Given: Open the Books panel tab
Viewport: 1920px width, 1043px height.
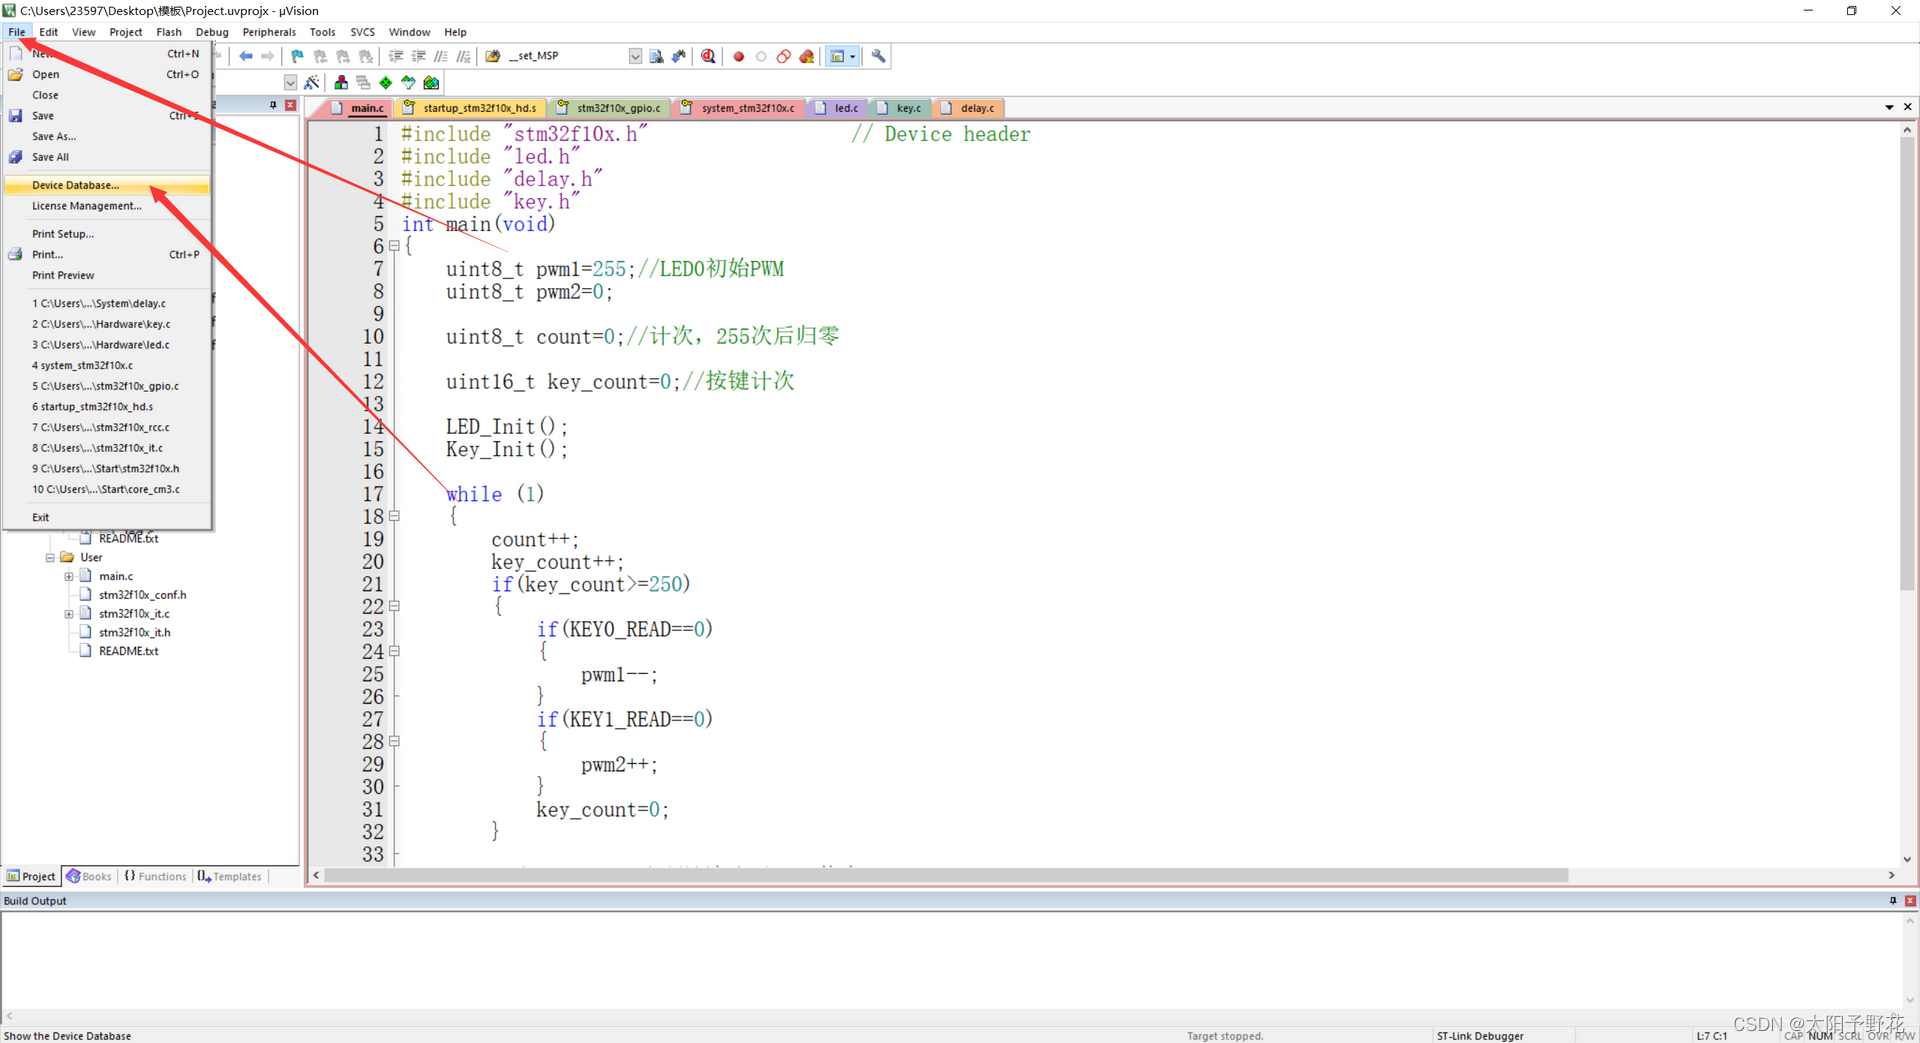Looking at the screenshot, I should 89,877.
